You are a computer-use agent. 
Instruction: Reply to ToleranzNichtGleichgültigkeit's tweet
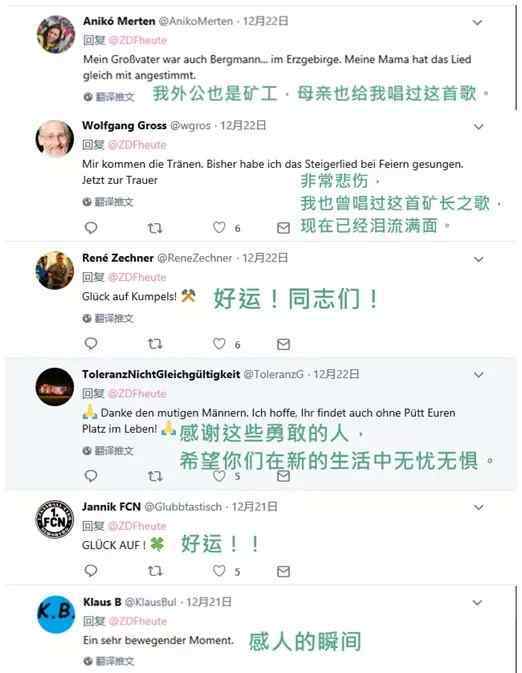[91, 476]
